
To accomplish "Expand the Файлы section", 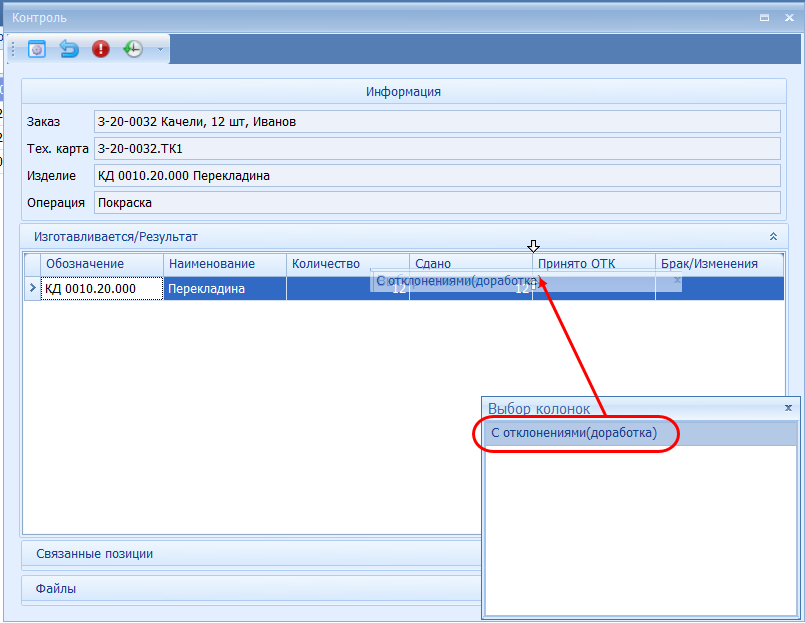I will (x=250, y=589).
